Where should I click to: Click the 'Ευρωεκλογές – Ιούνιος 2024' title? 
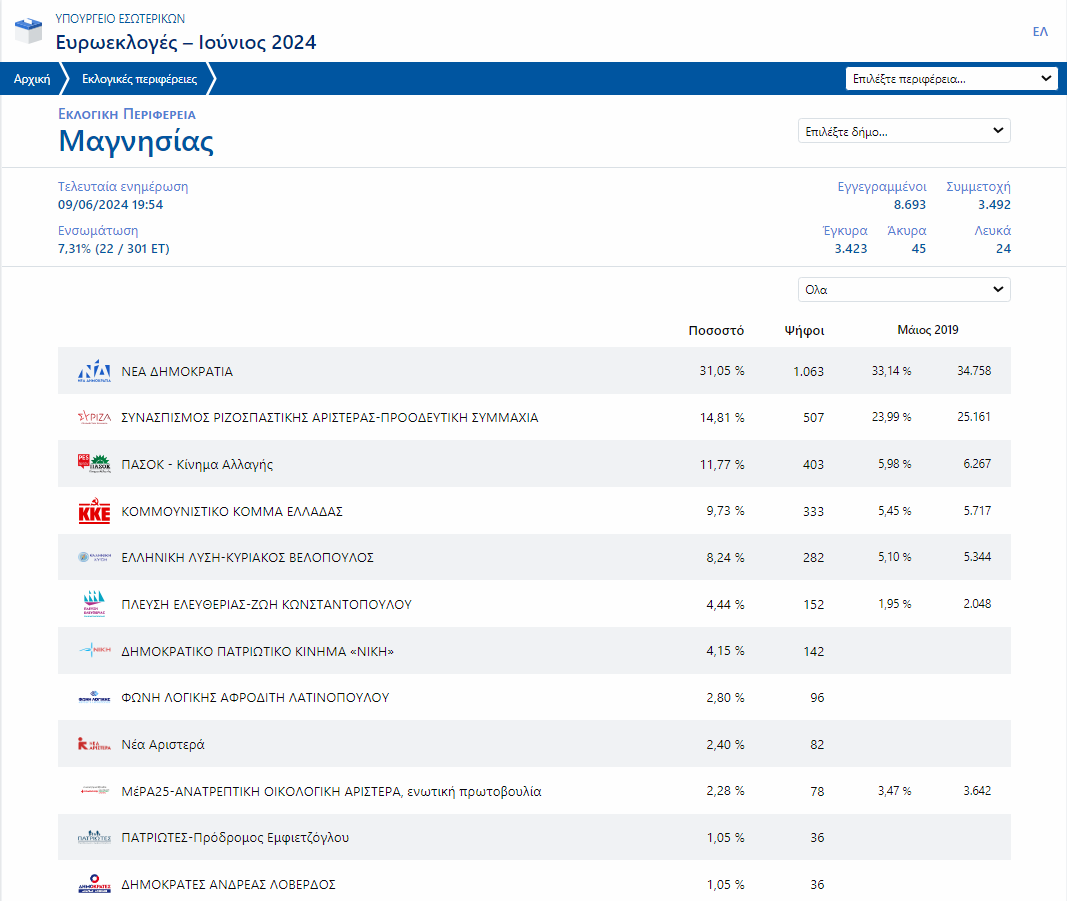[186, 42]
